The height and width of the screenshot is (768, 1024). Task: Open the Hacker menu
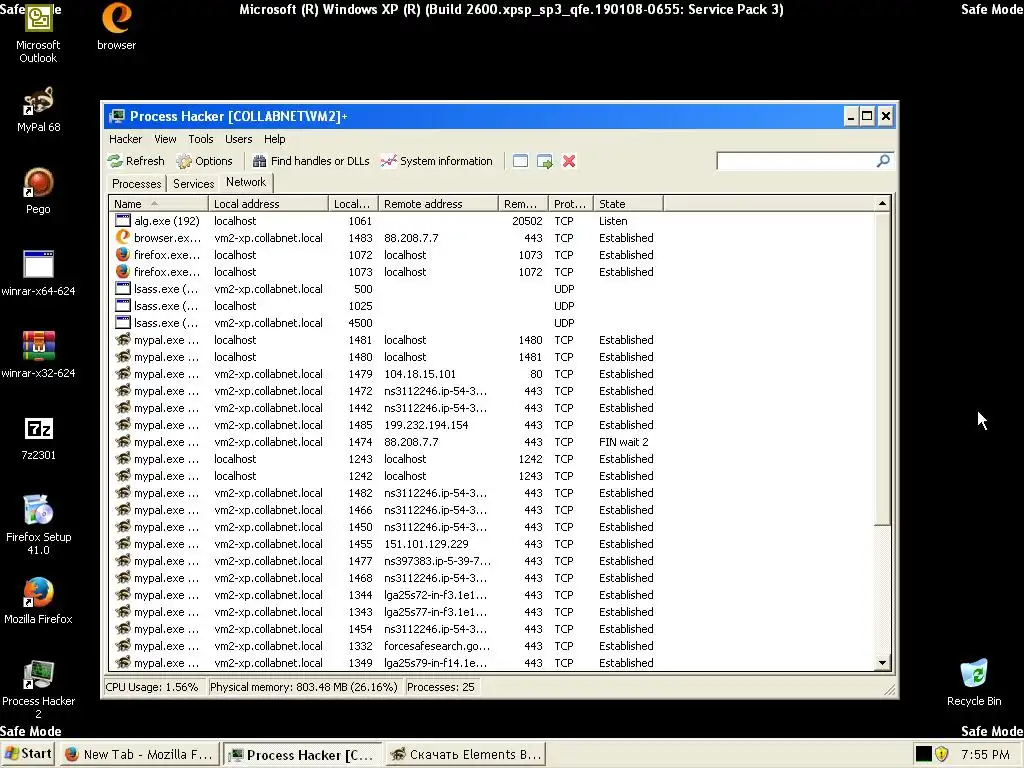point(125,139)
